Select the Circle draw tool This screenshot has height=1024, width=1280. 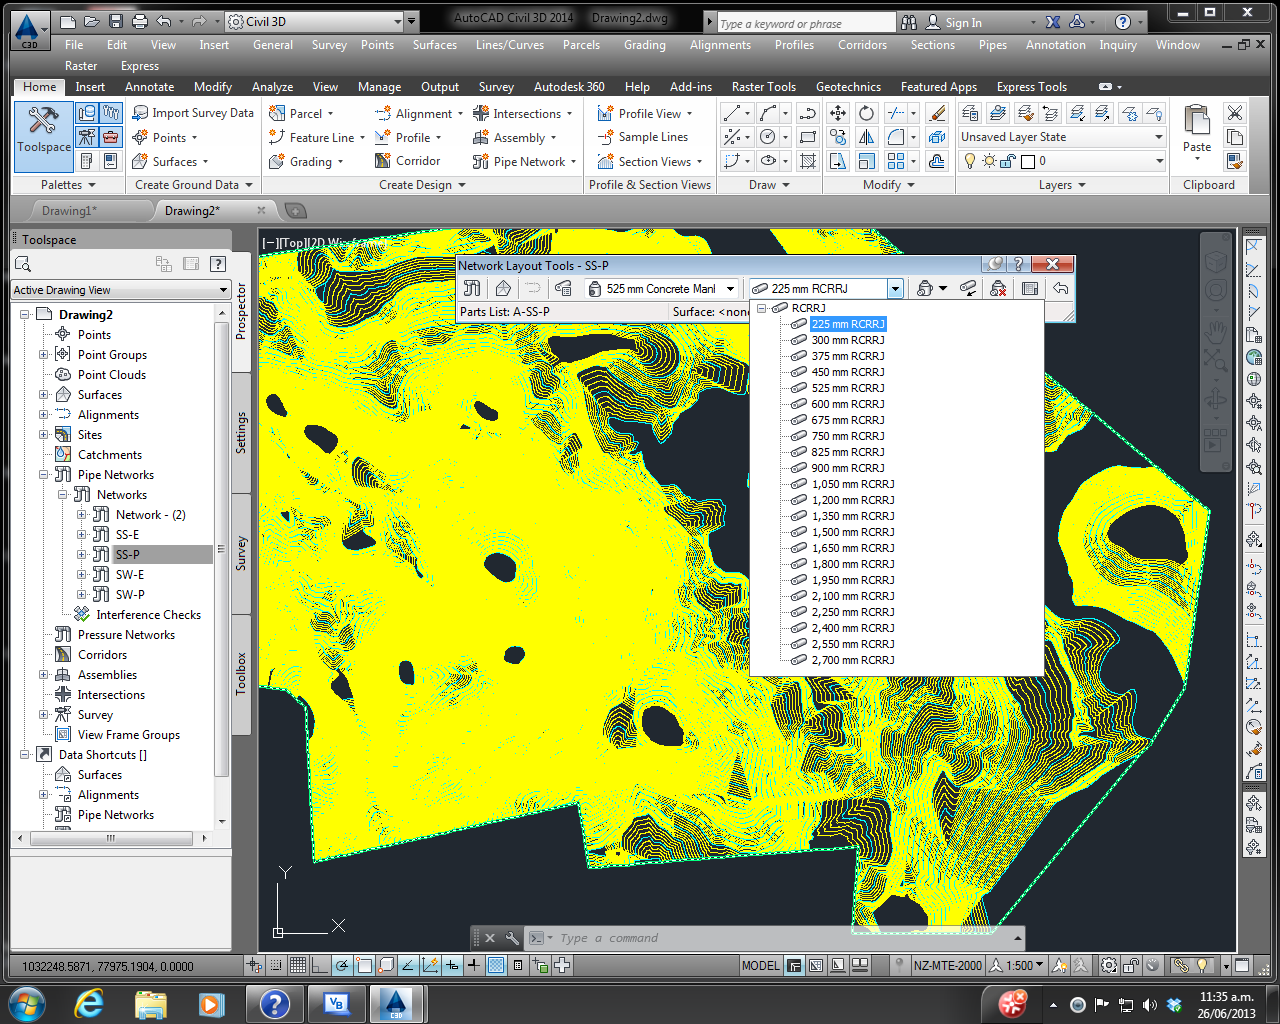click(768, 137)
